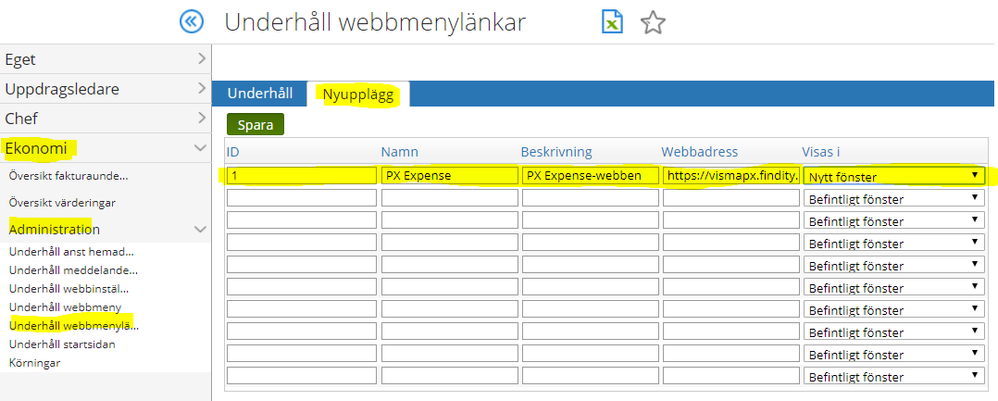Open Underhåll startsidan in sidebar
The height and width of the screenshot is (401, 998).
tap(62, 343)
